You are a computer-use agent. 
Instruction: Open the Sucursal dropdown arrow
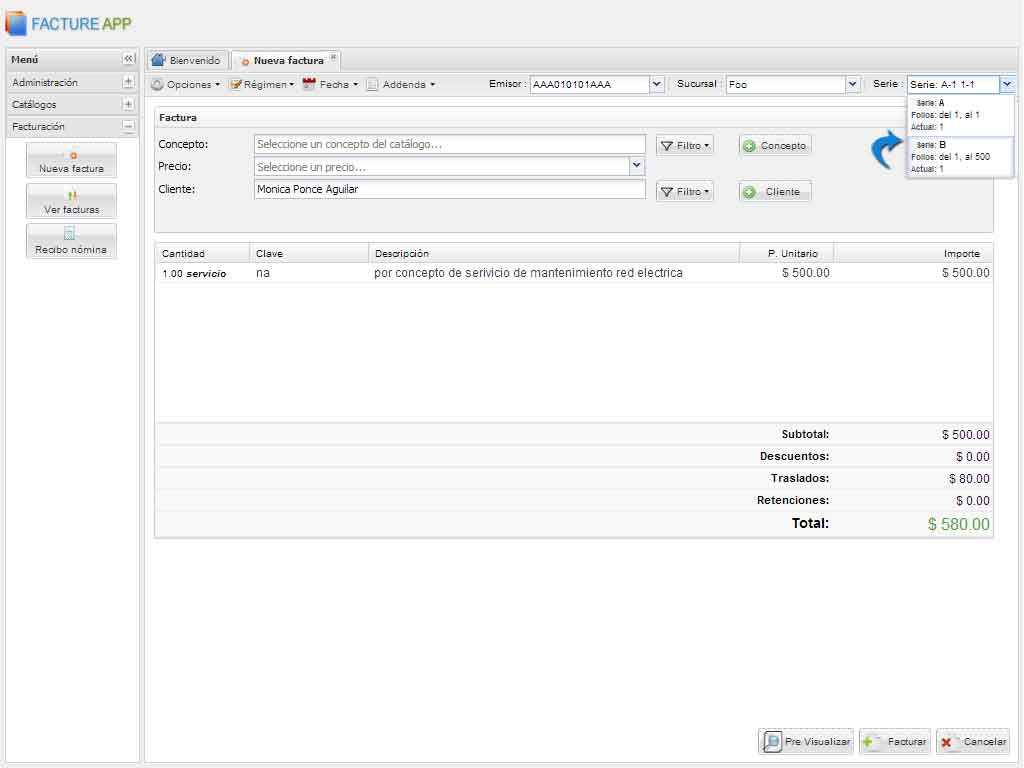(x=853, y=85)
